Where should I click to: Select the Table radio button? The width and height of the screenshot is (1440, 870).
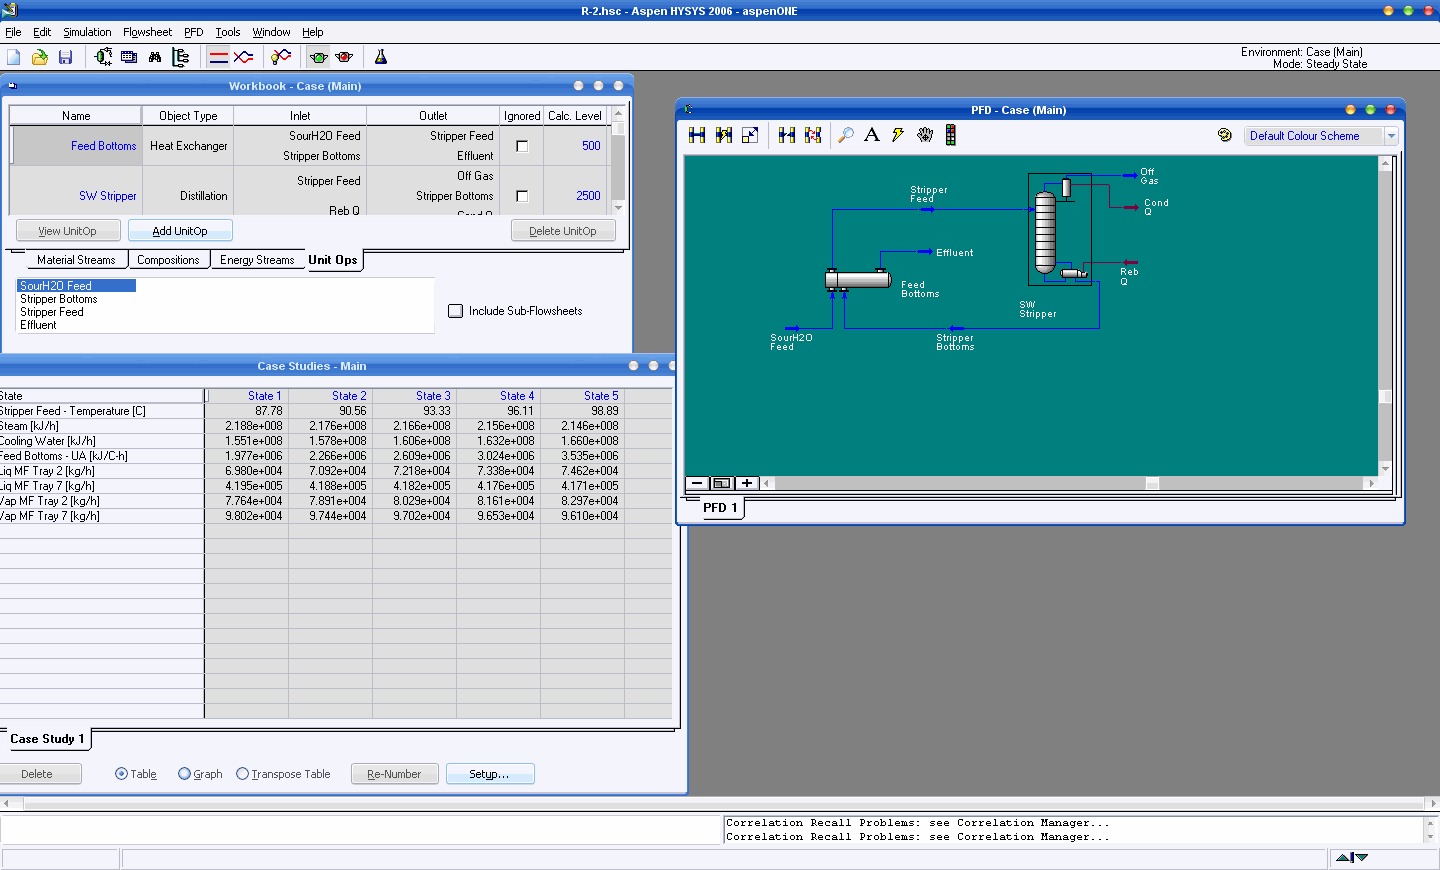122,774
